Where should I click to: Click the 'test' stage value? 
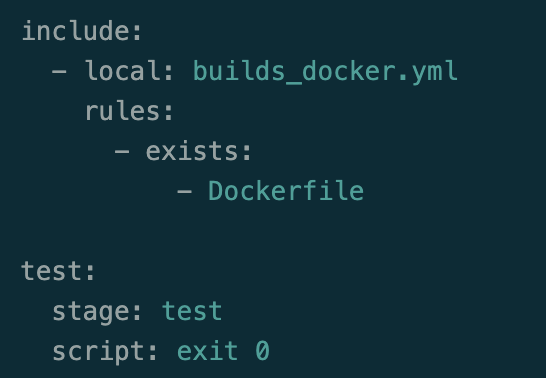coord(192,310)
